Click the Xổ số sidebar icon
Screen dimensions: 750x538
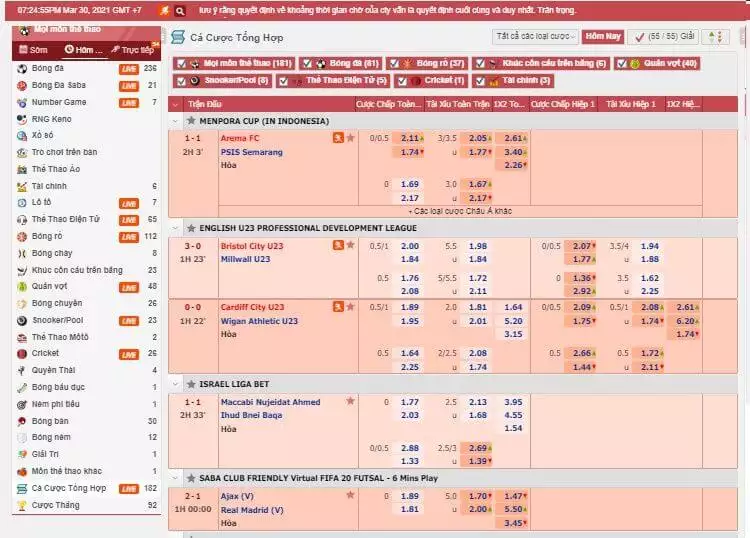[x=22, y=136]
